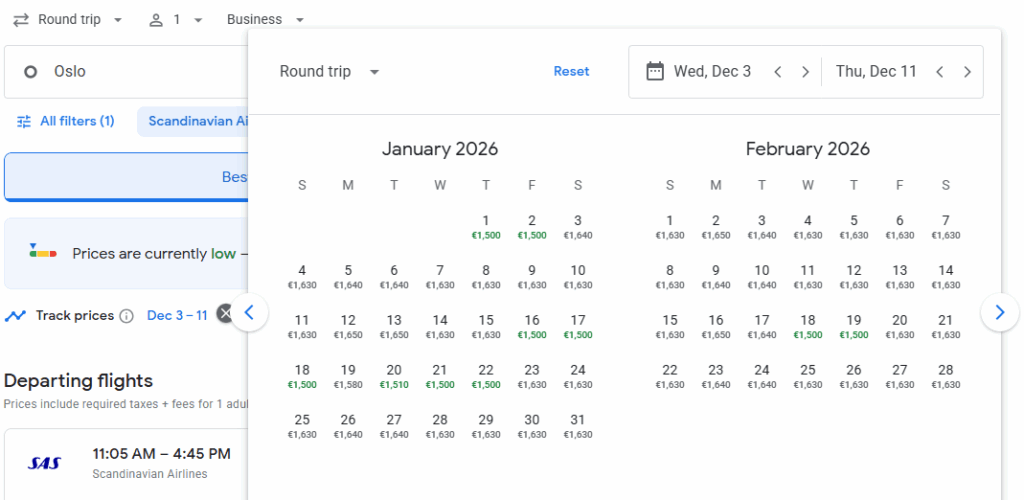Click the Track prices graph icon
This screenshot has height=500, width=1024.
click(15, 316)
